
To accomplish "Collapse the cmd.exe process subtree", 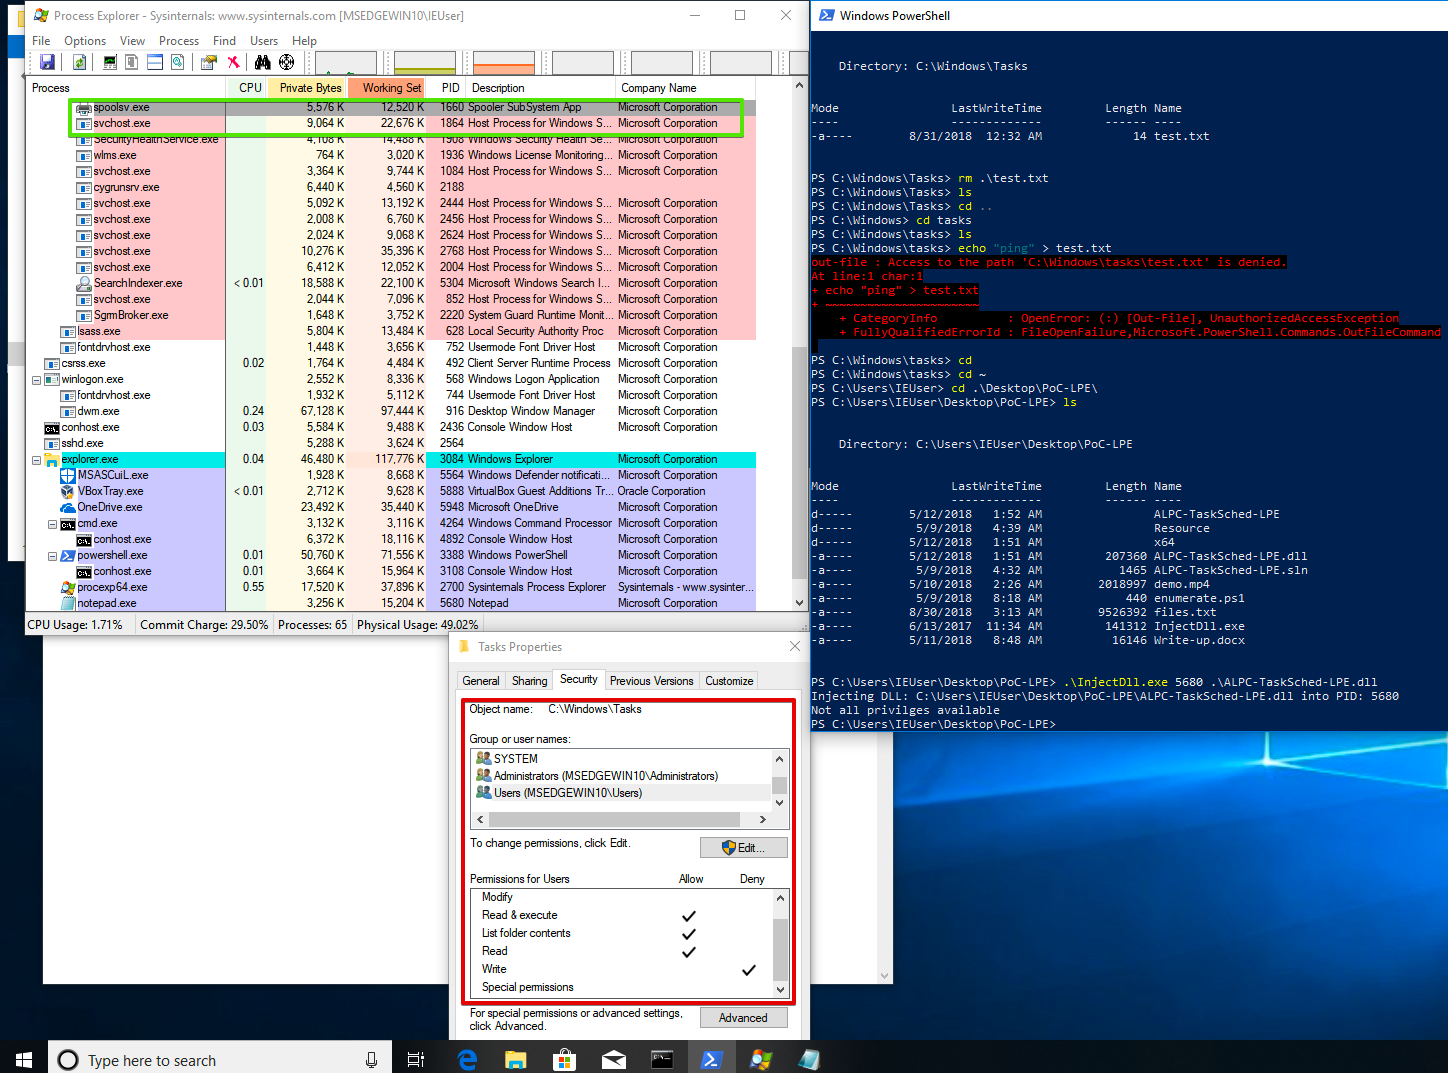I will point(53,523).
